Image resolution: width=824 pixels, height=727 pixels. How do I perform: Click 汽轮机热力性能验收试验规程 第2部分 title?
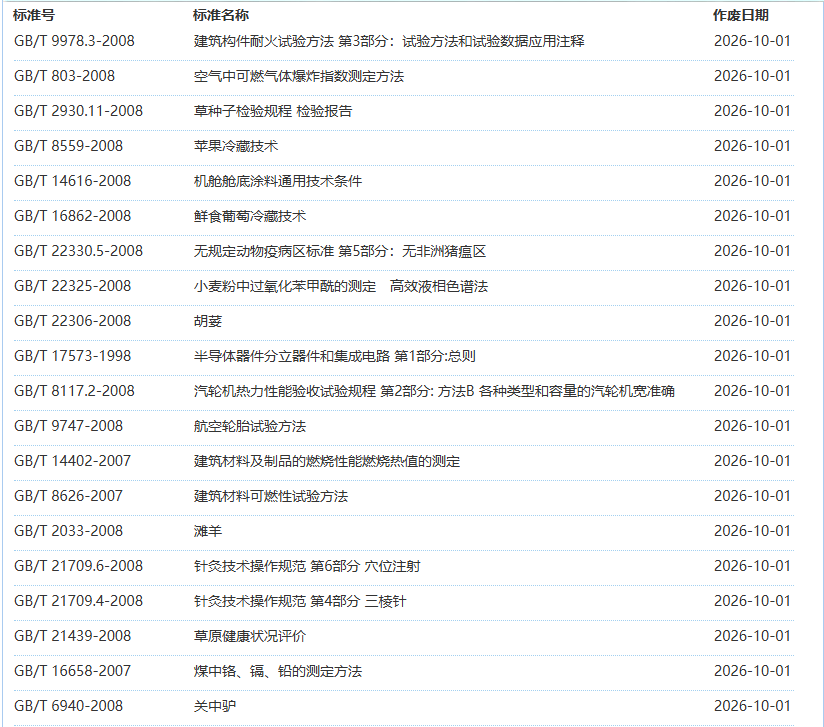pyautogui.click(x=434, y=391)
